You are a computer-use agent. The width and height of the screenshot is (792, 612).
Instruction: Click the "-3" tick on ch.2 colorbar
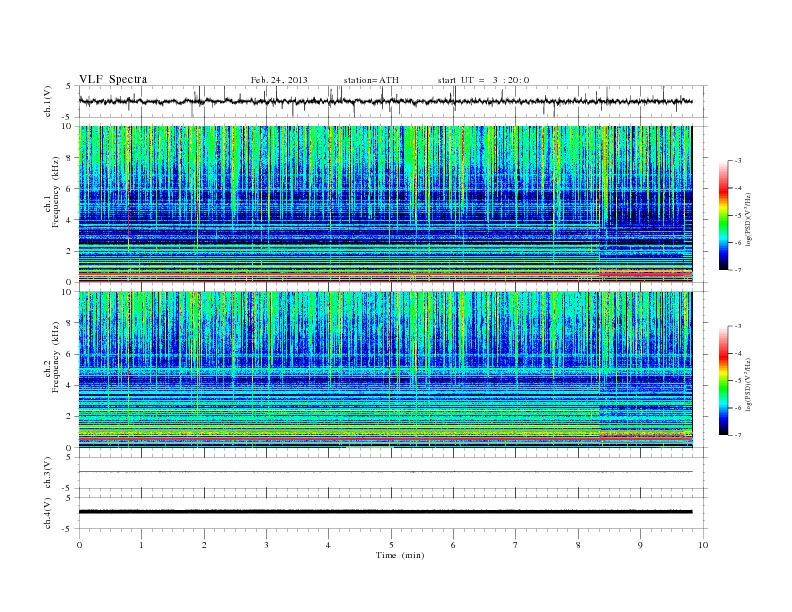coord(738,326)
